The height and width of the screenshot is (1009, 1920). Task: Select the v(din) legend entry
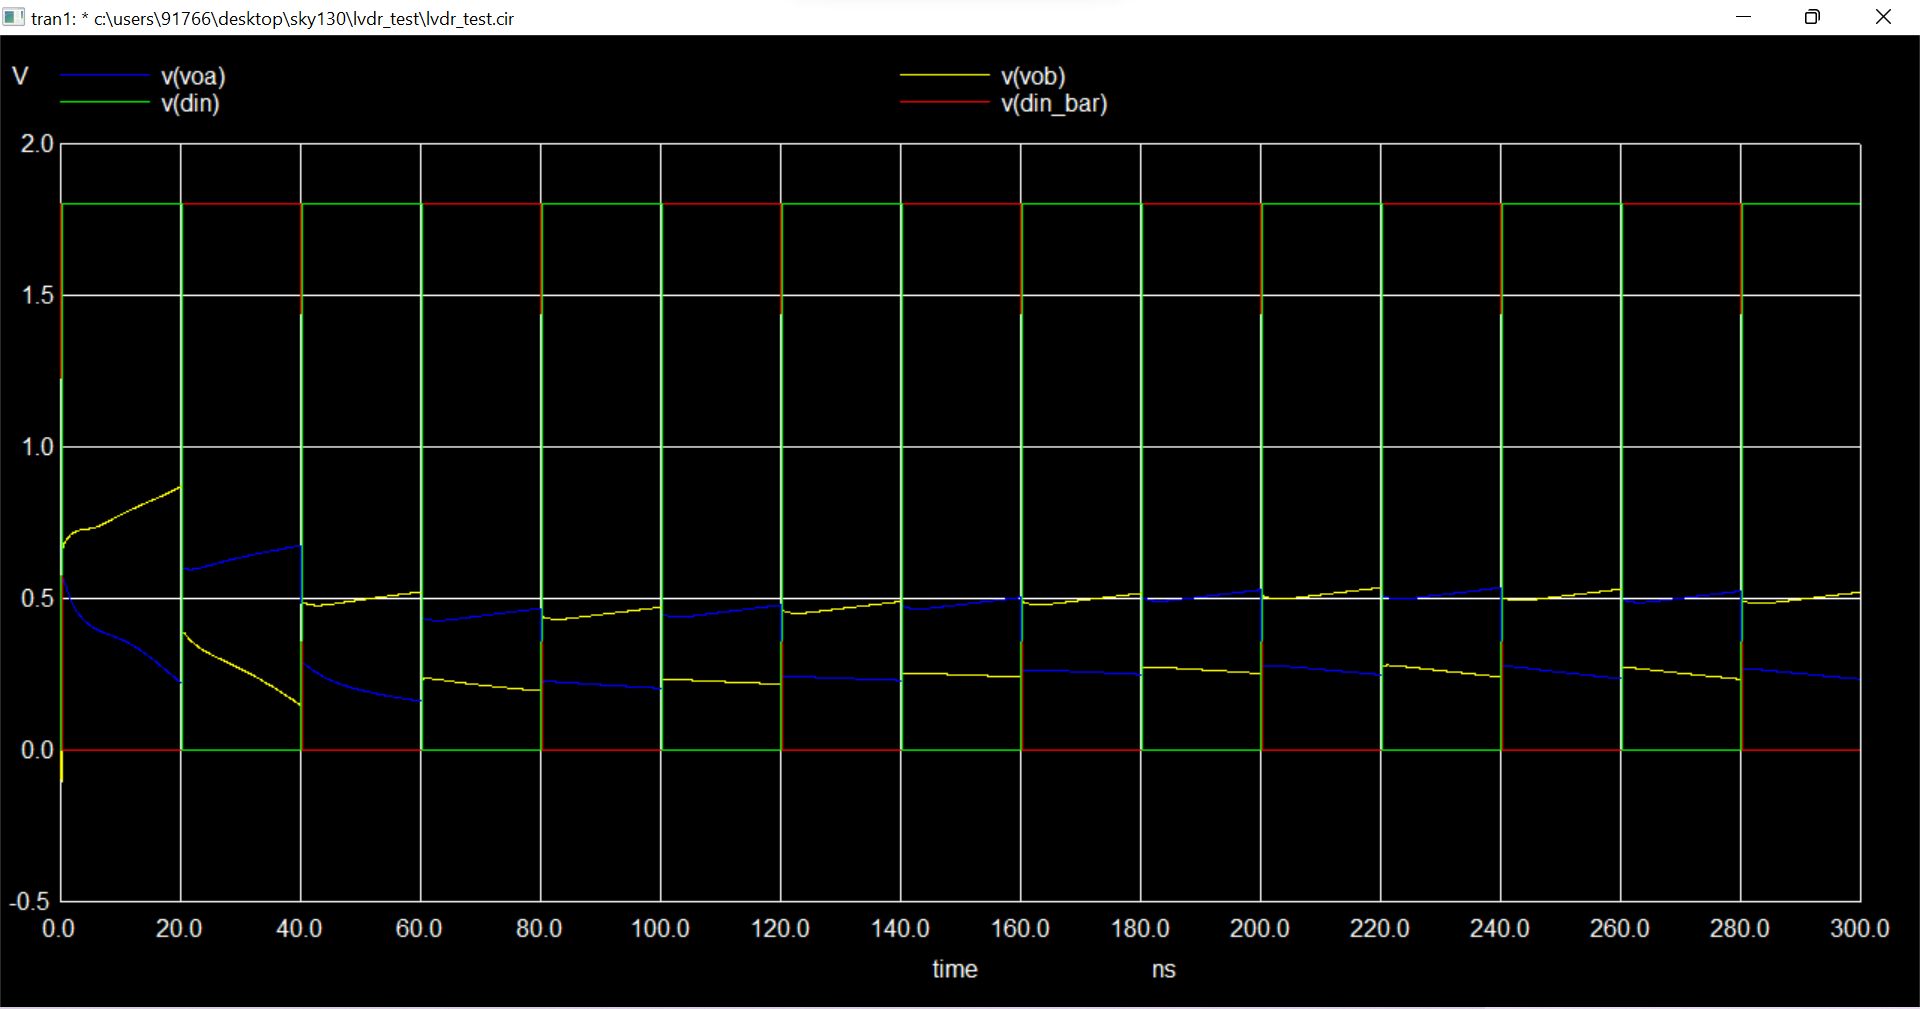(189, 103)
